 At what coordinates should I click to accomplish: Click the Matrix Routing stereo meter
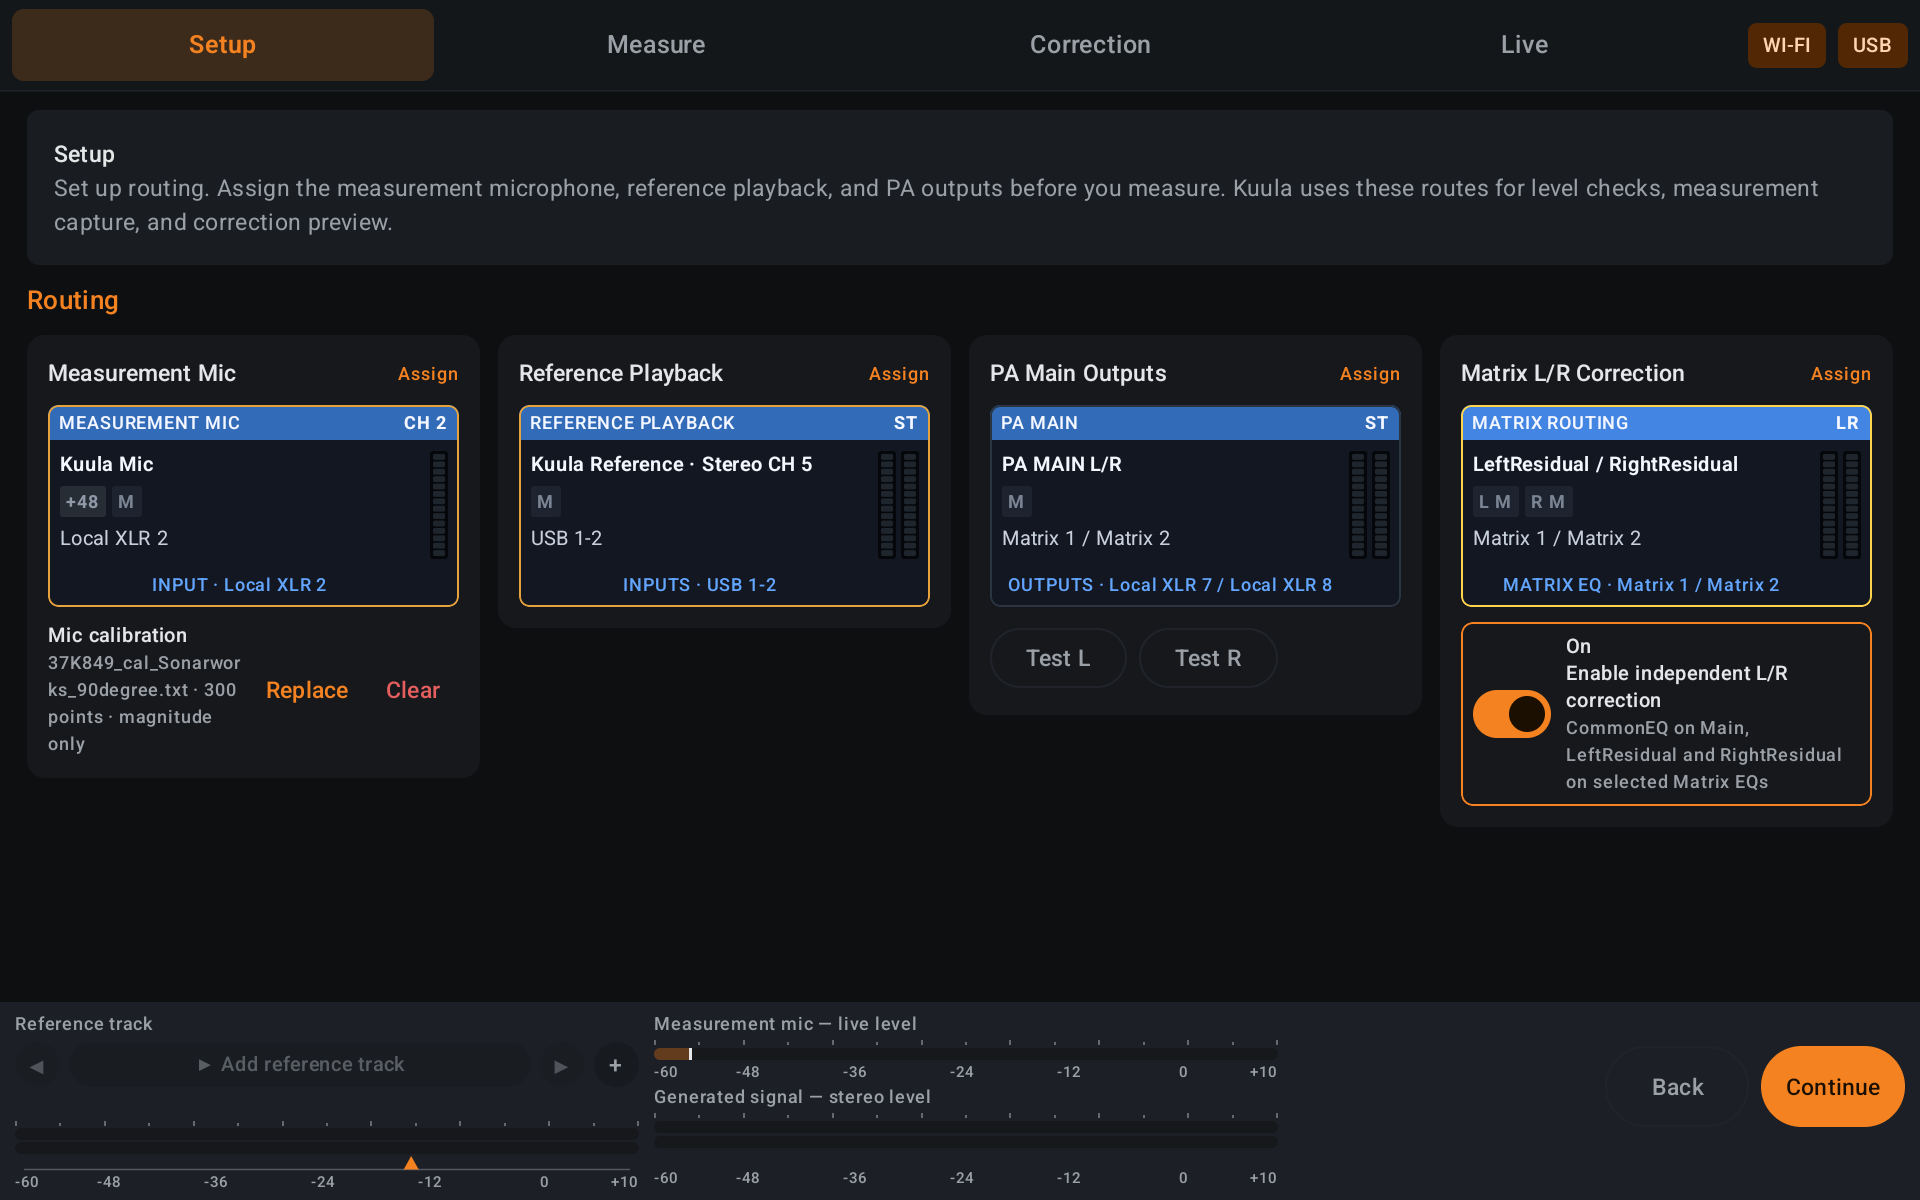point(1840,505)
